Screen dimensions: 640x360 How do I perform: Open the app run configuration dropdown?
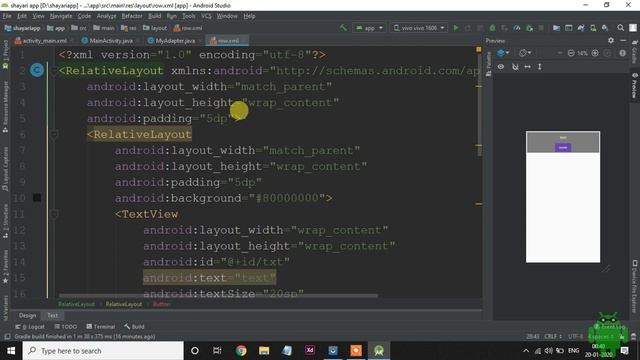369,28
